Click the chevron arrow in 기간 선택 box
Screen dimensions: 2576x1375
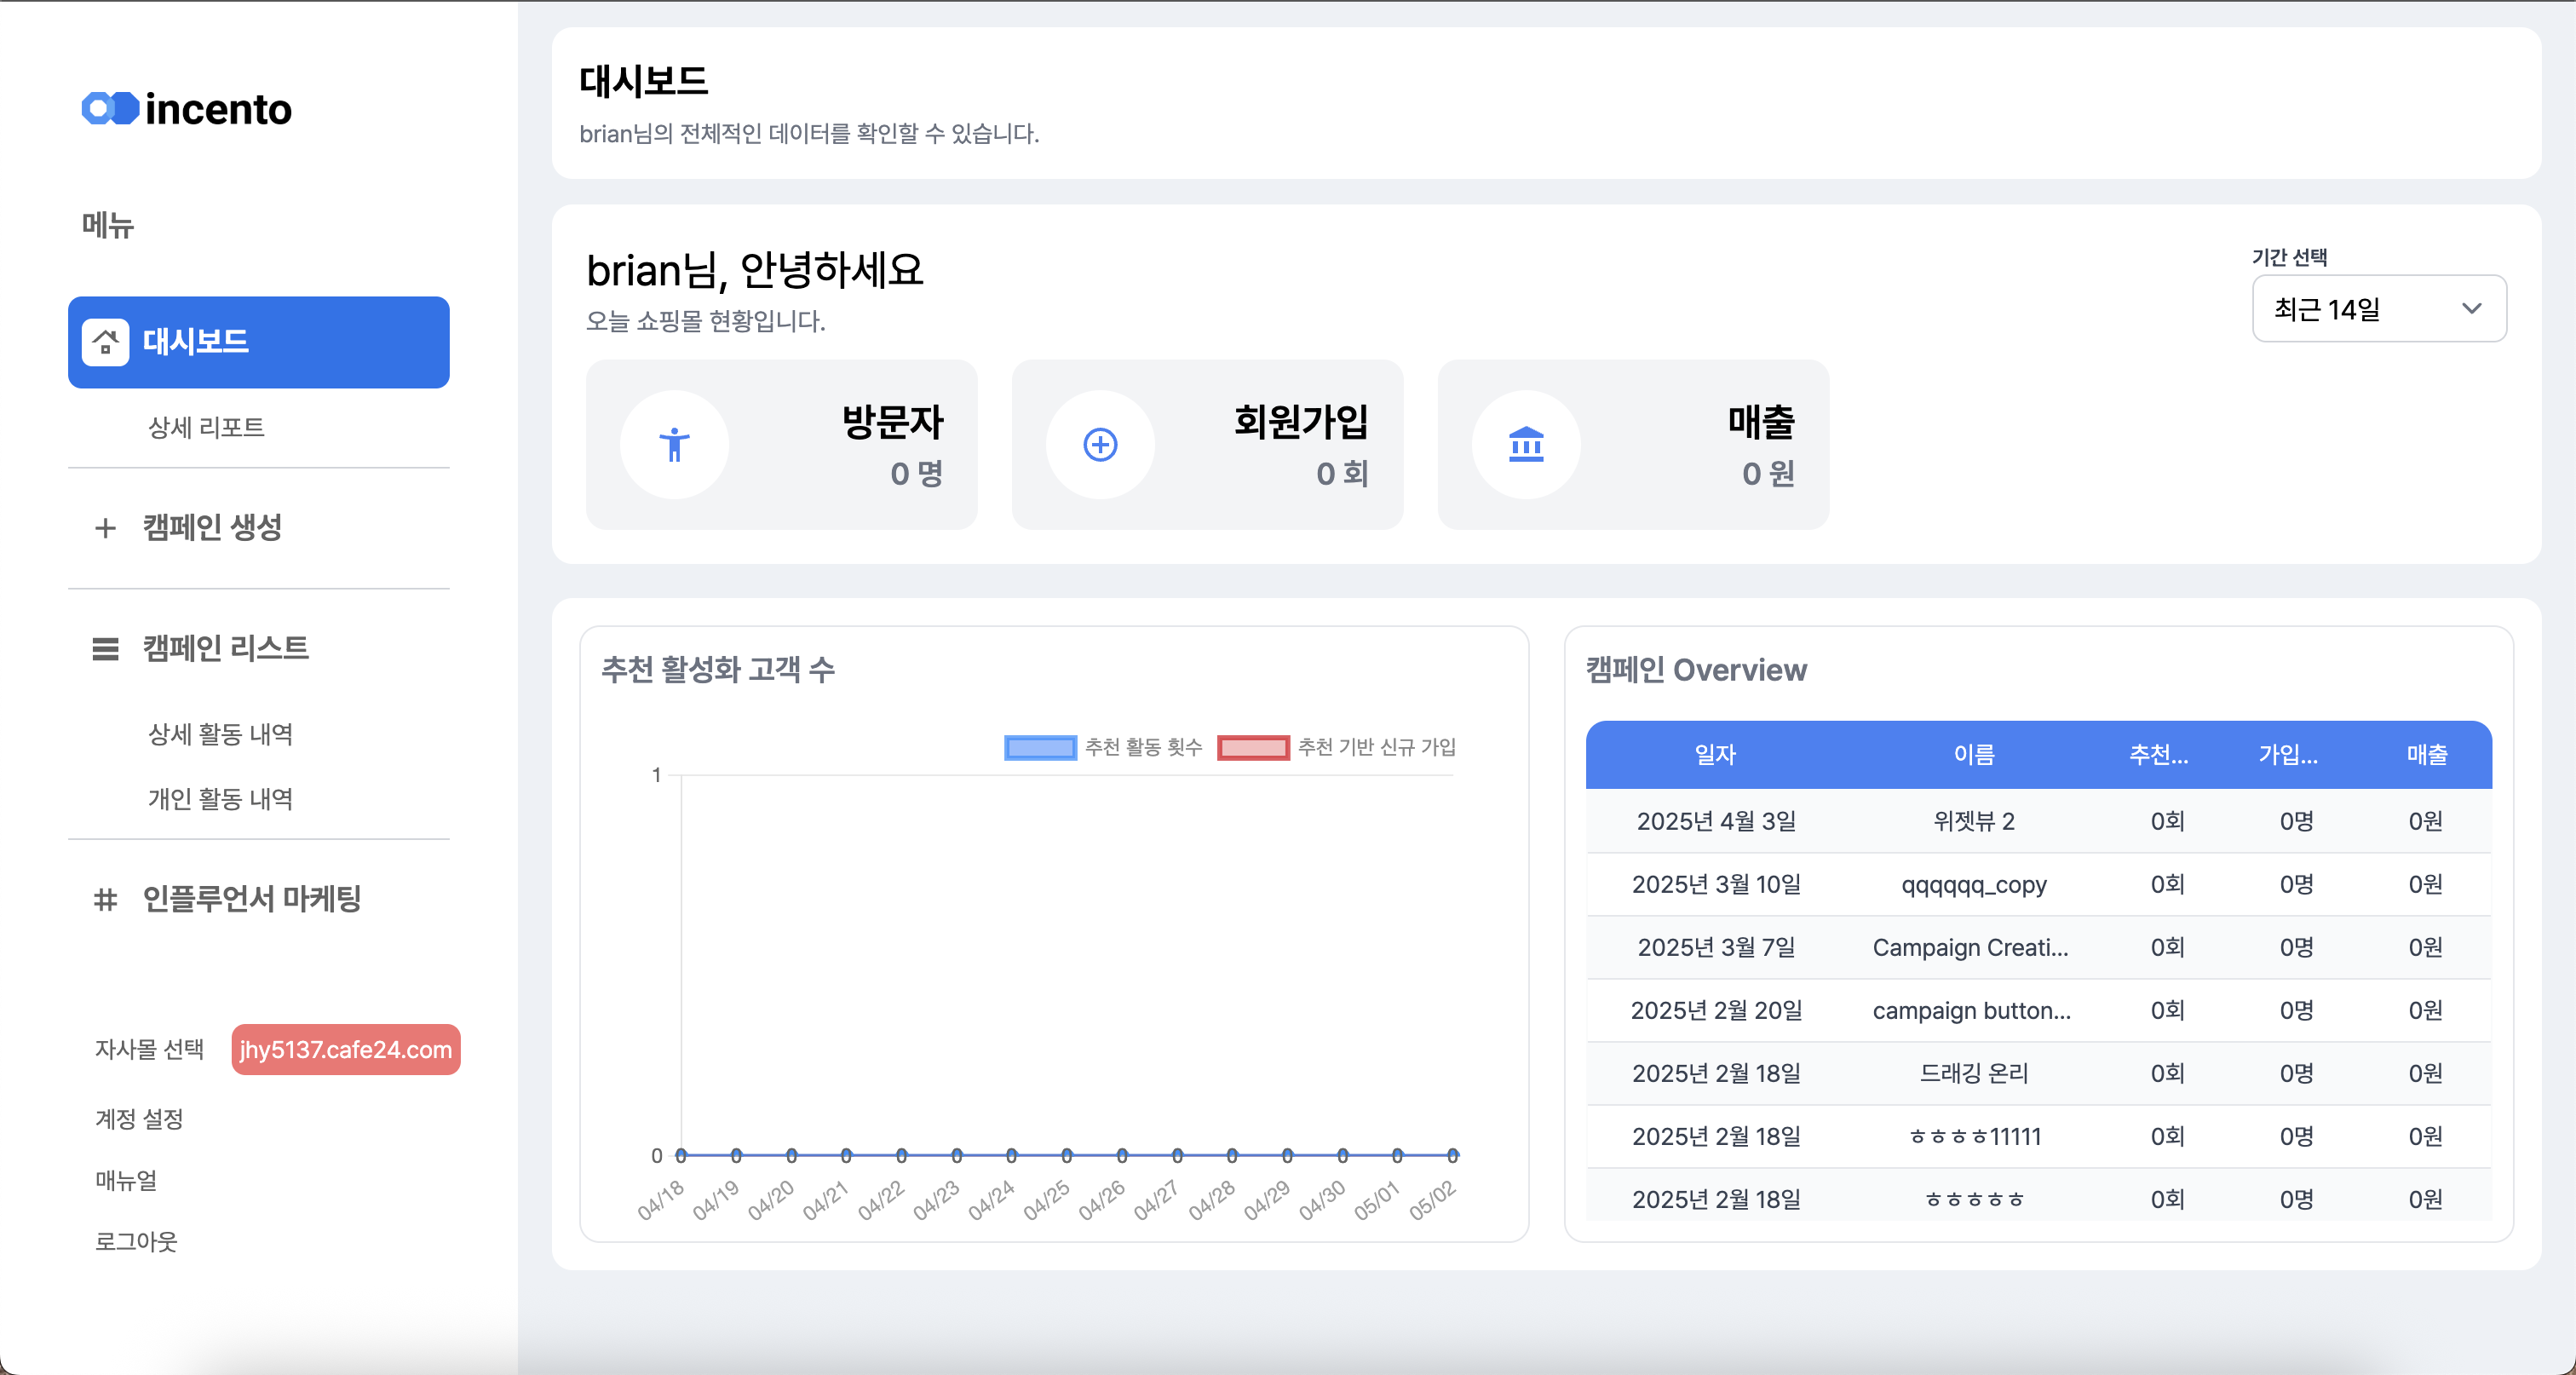2471,309
